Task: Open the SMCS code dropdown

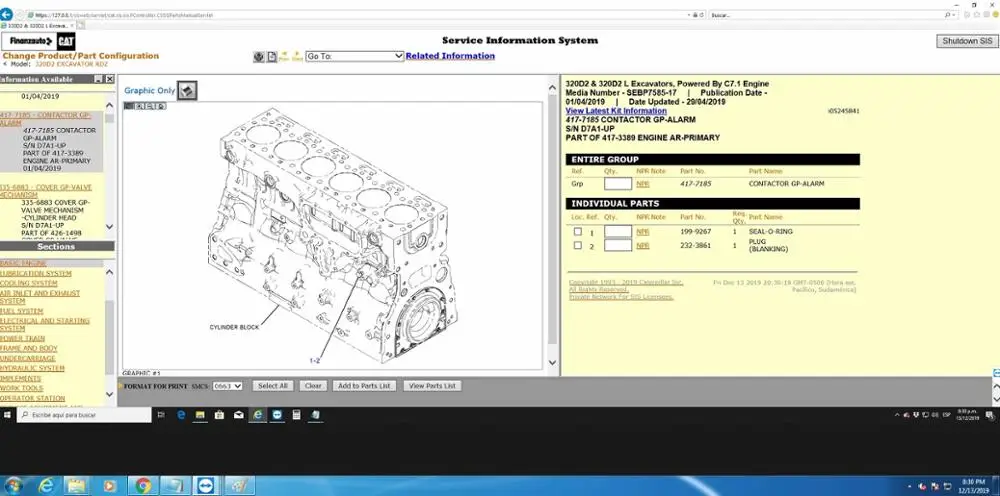Action: coord(228,386)
